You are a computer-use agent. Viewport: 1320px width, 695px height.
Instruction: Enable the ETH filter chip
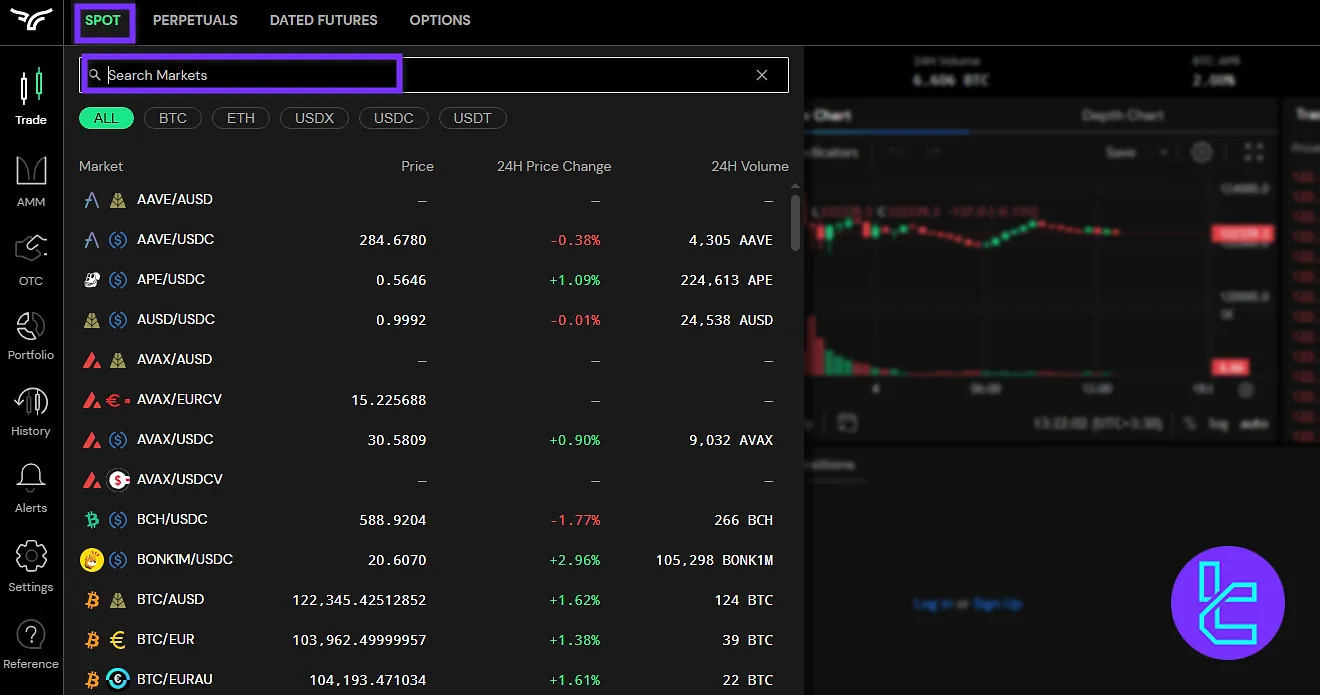click(x=240, y=118)
